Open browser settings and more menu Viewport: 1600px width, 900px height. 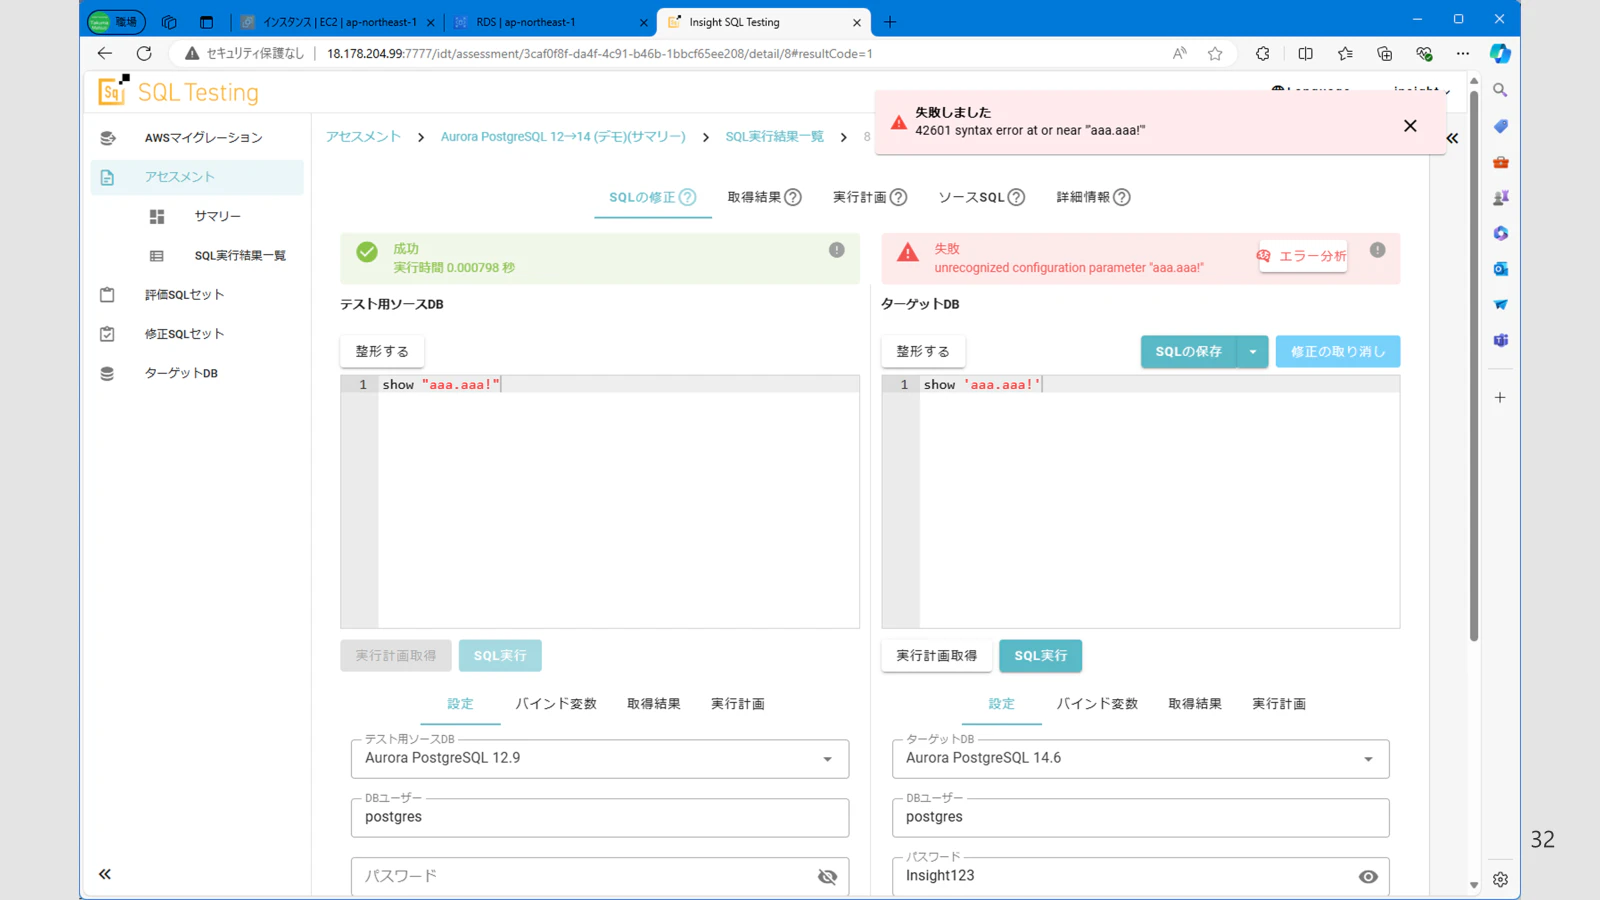[1463, 54]
